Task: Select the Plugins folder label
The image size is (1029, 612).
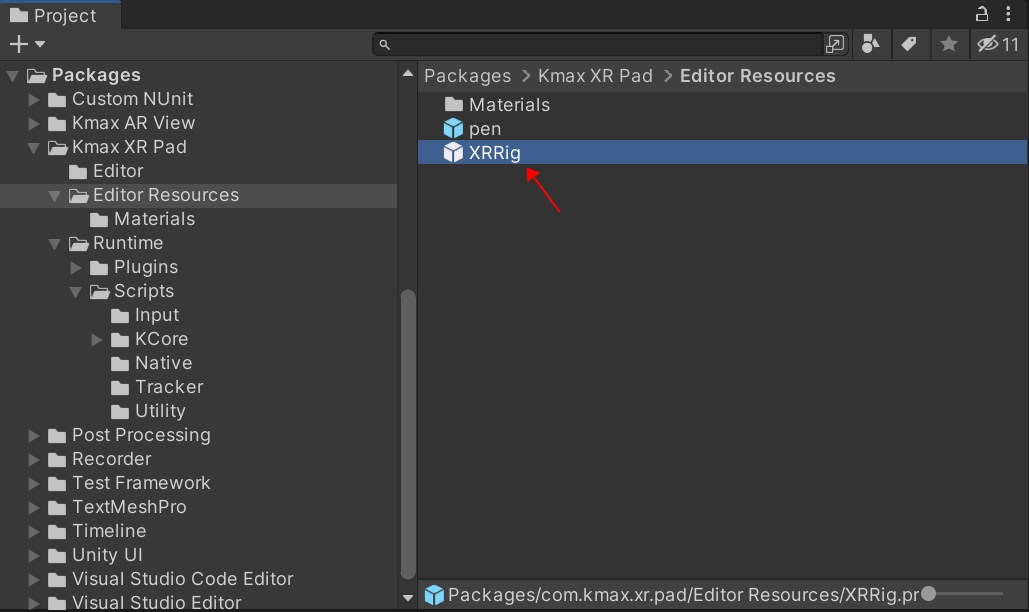Action: click(x=146, y=267)
